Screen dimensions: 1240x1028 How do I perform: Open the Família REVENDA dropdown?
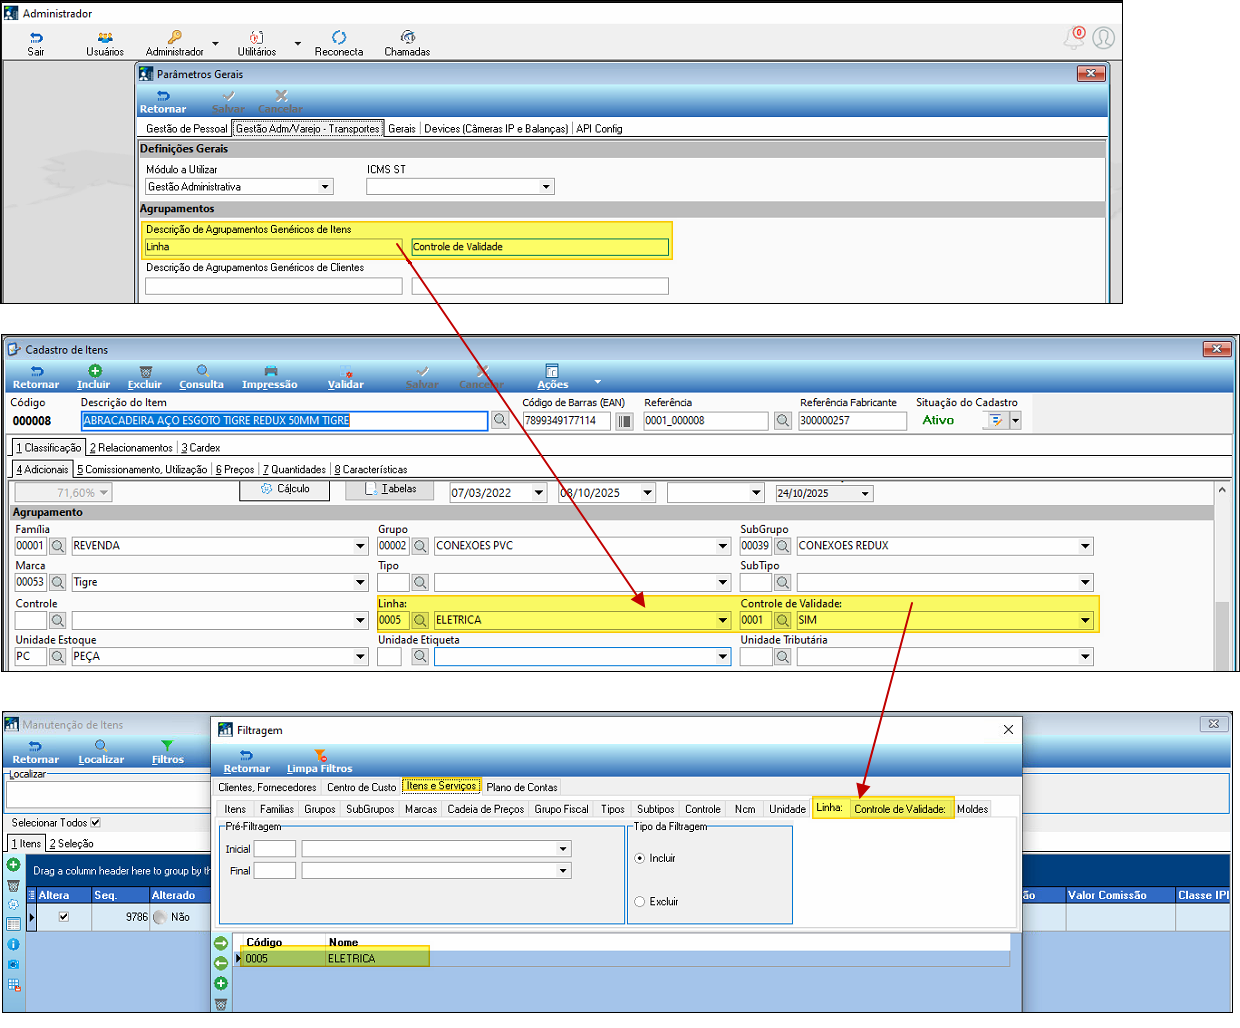(x=360, y=546)
